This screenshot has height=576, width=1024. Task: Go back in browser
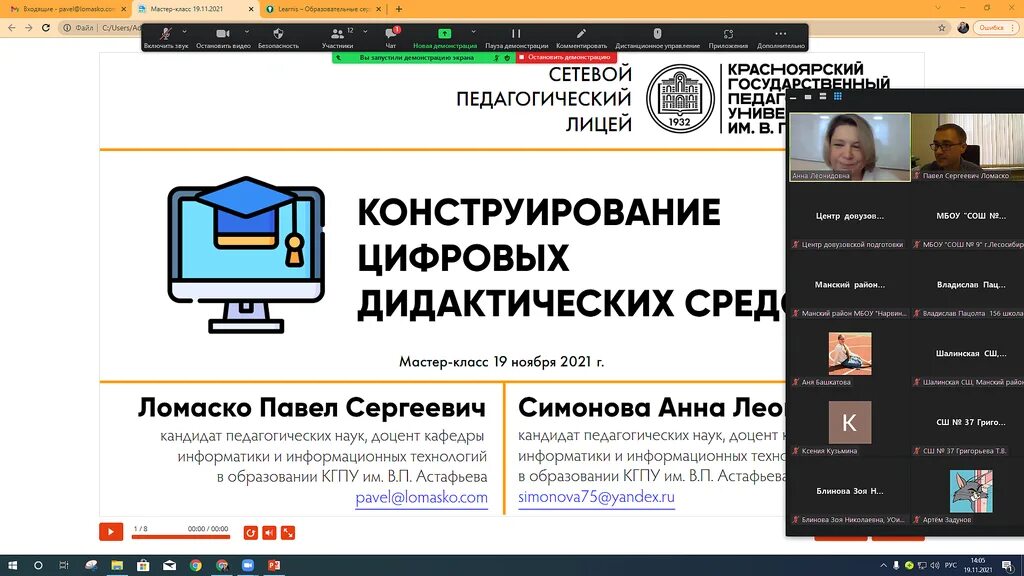12,27
